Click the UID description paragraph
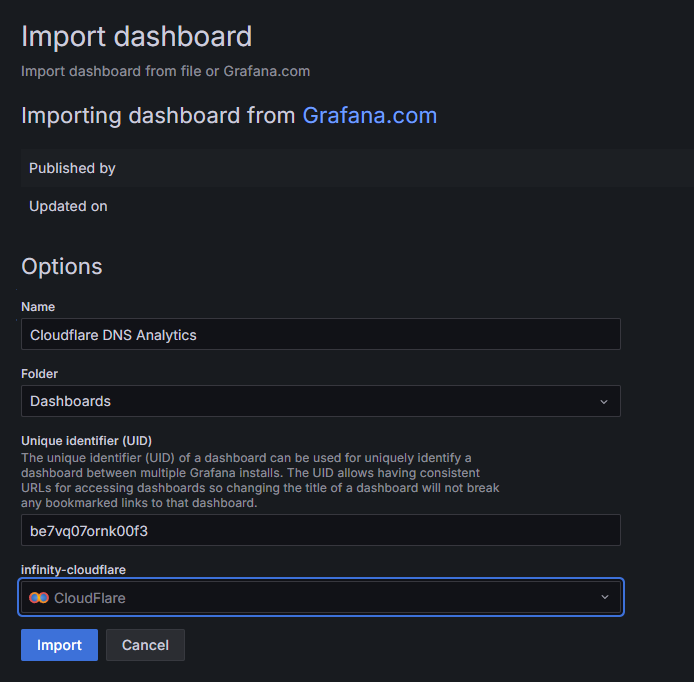The height and width of the screenshot is (682, 694). coord(260,480)
